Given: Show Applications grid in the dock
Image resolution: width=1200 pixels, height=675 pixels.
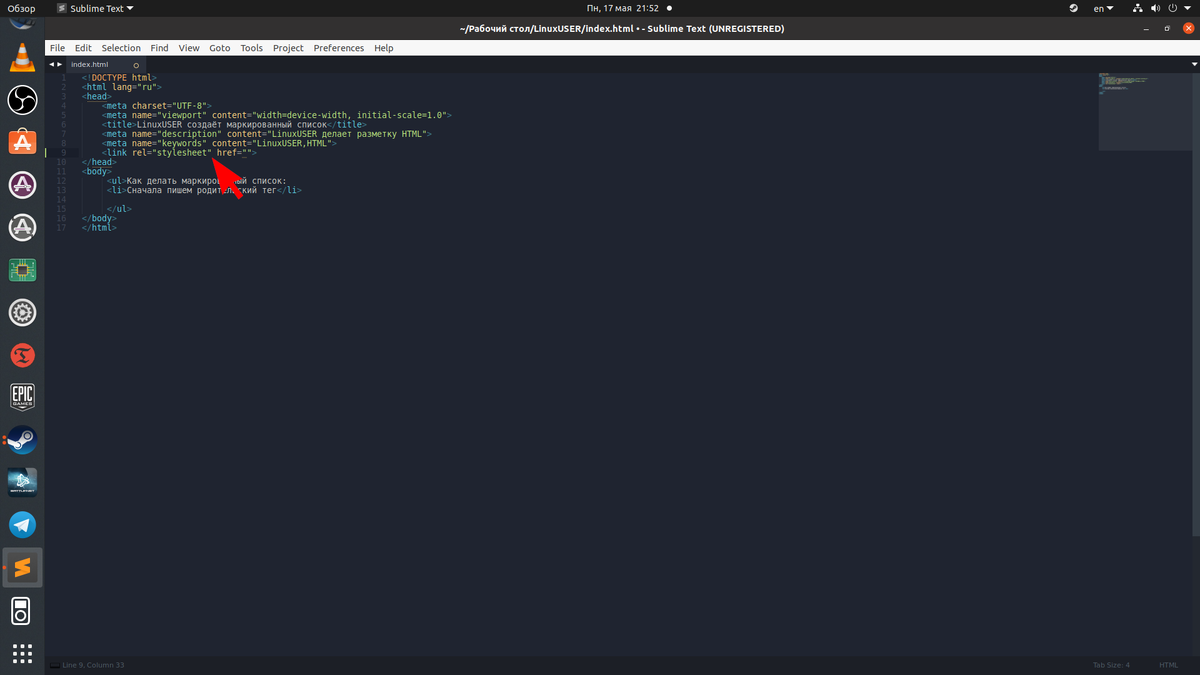Looking at the screenshot, I should click(22, 652).
